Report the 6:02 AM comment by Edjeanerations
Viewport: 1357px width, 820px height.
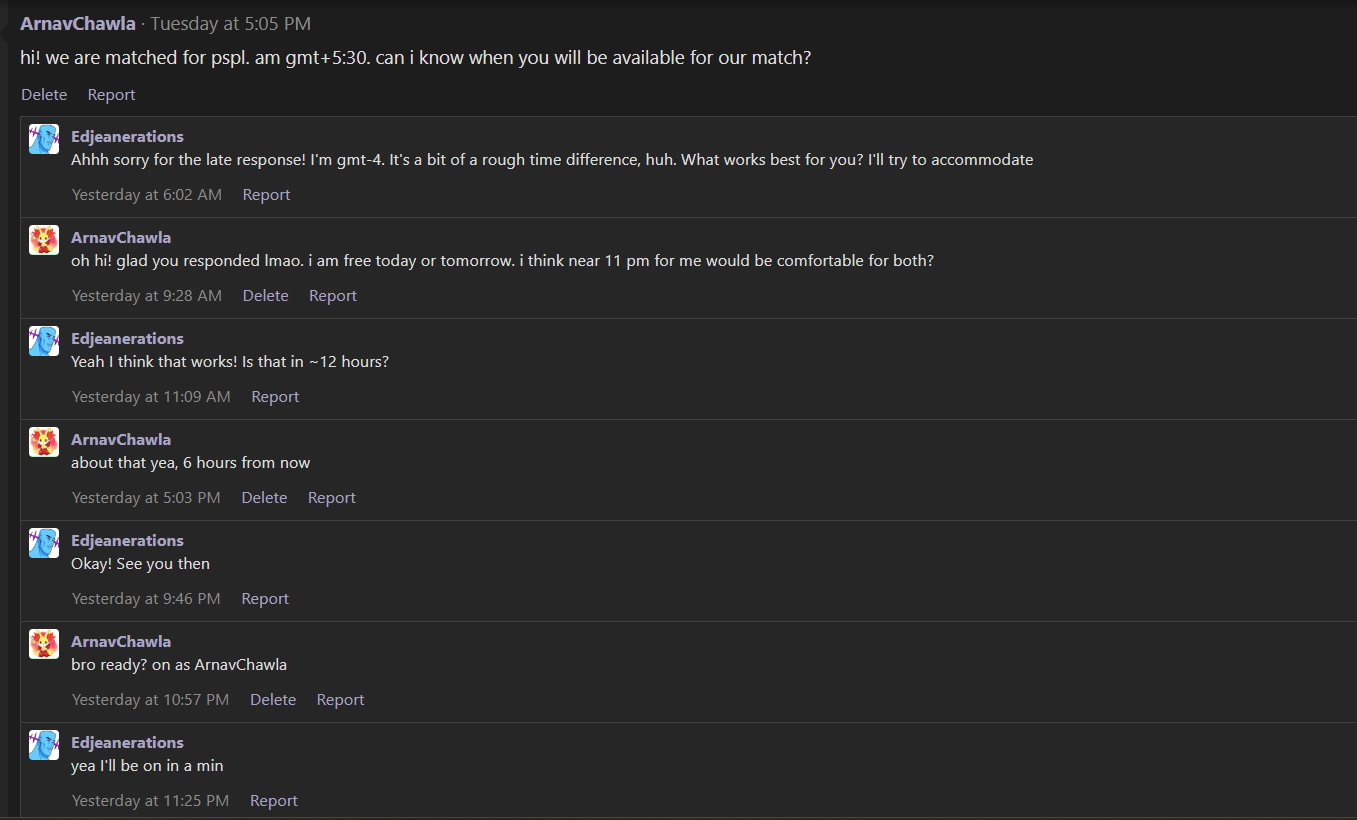tap(266, 195)
